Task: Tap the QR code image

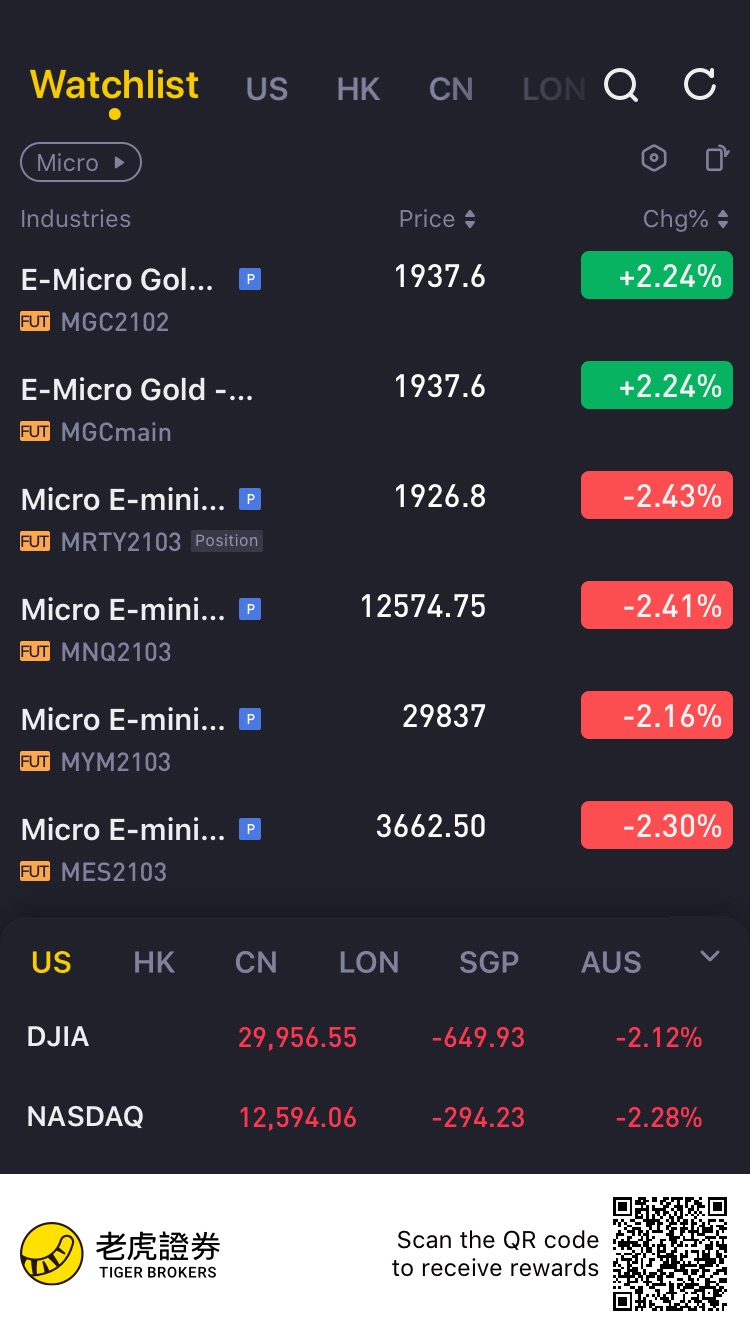Action: click(670, 1253)
